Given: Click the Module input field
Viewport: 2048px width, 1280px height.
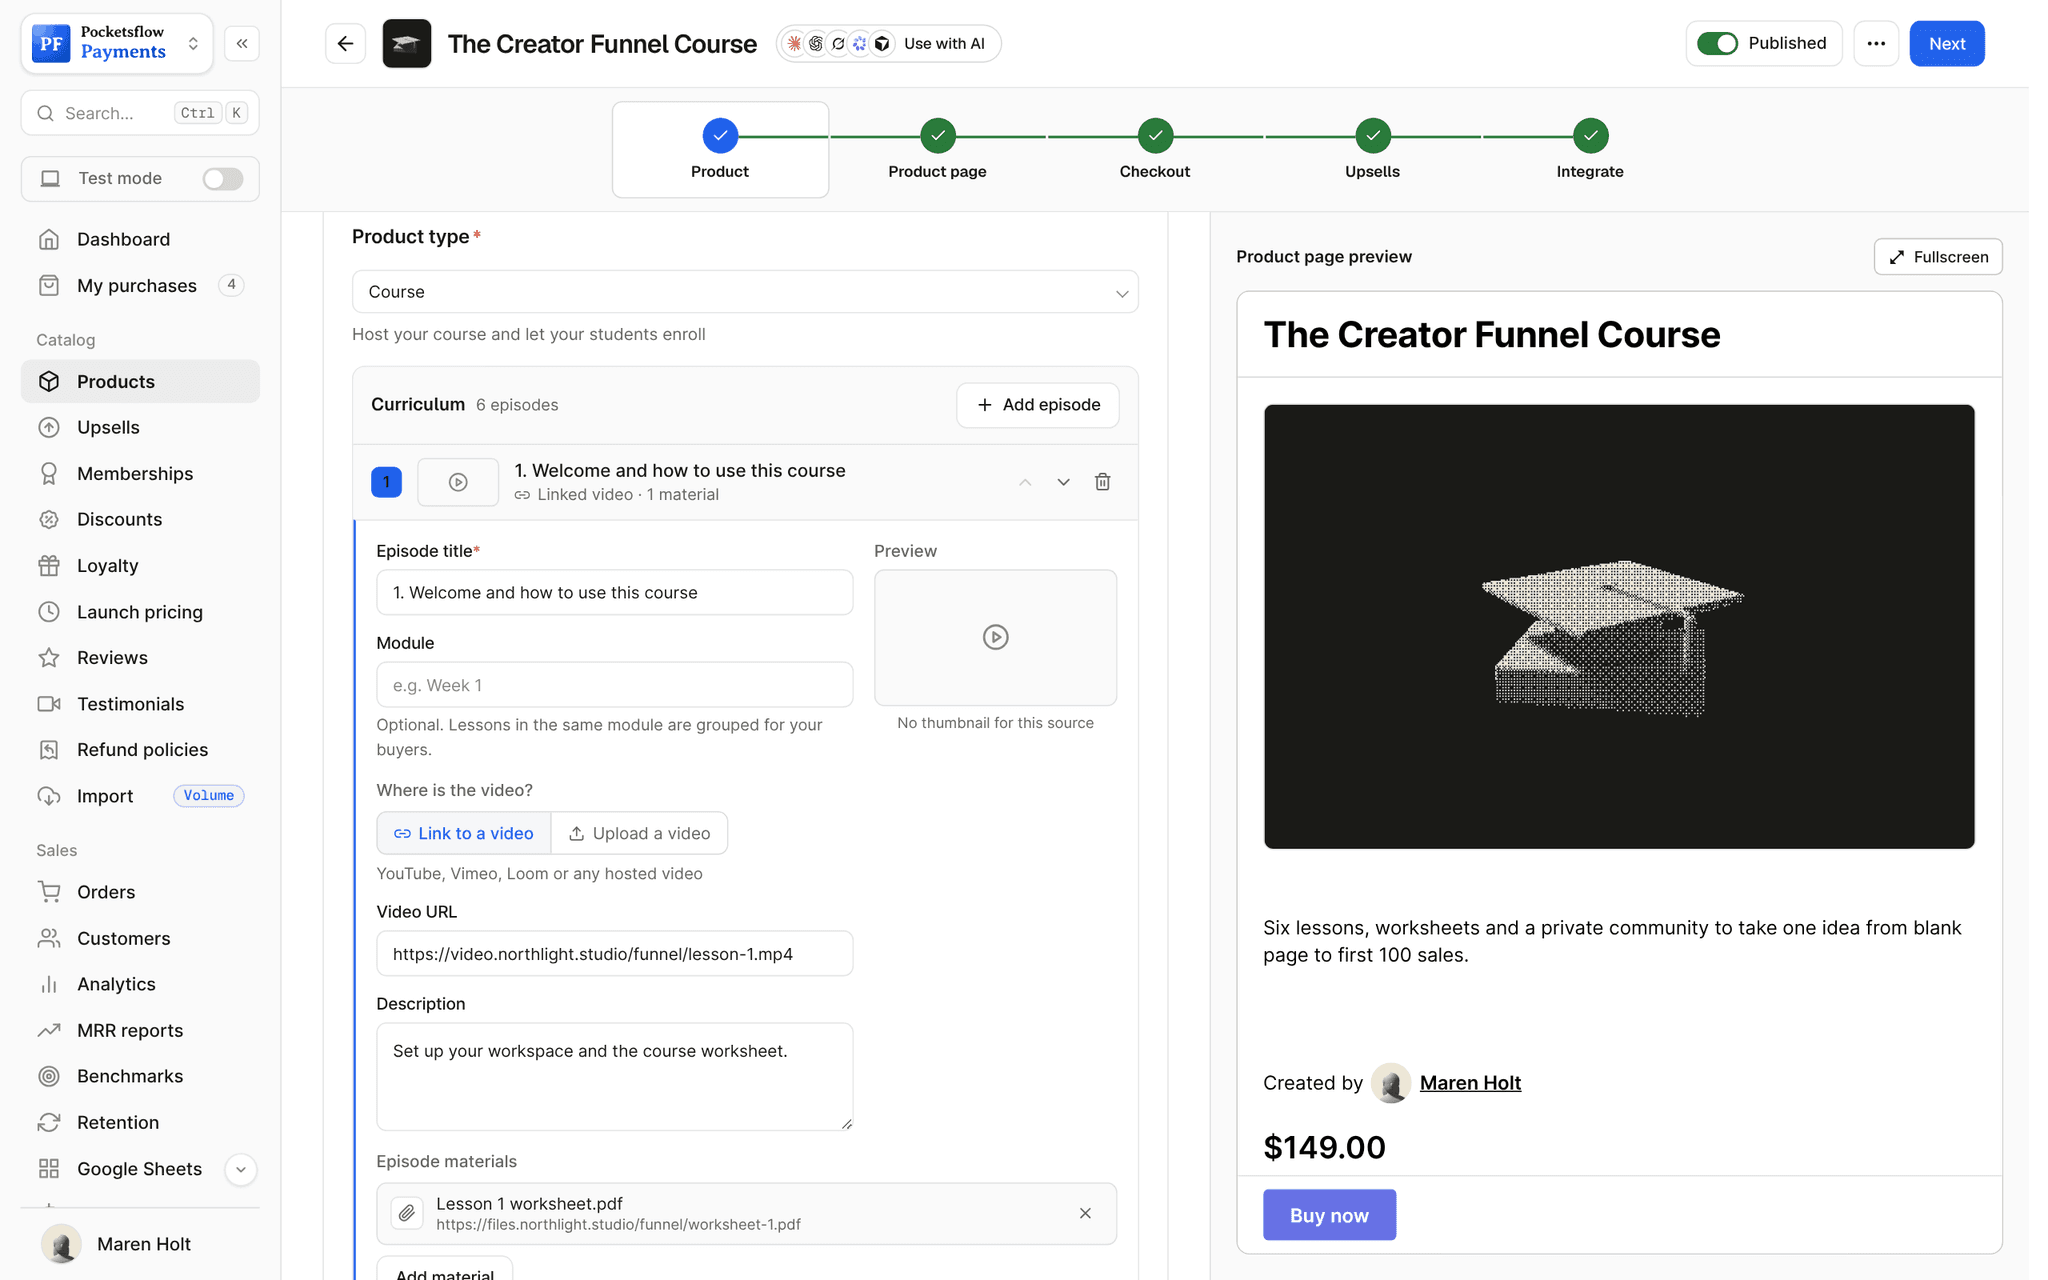Looking at the screenshot, I should click(x=615, y=685).
